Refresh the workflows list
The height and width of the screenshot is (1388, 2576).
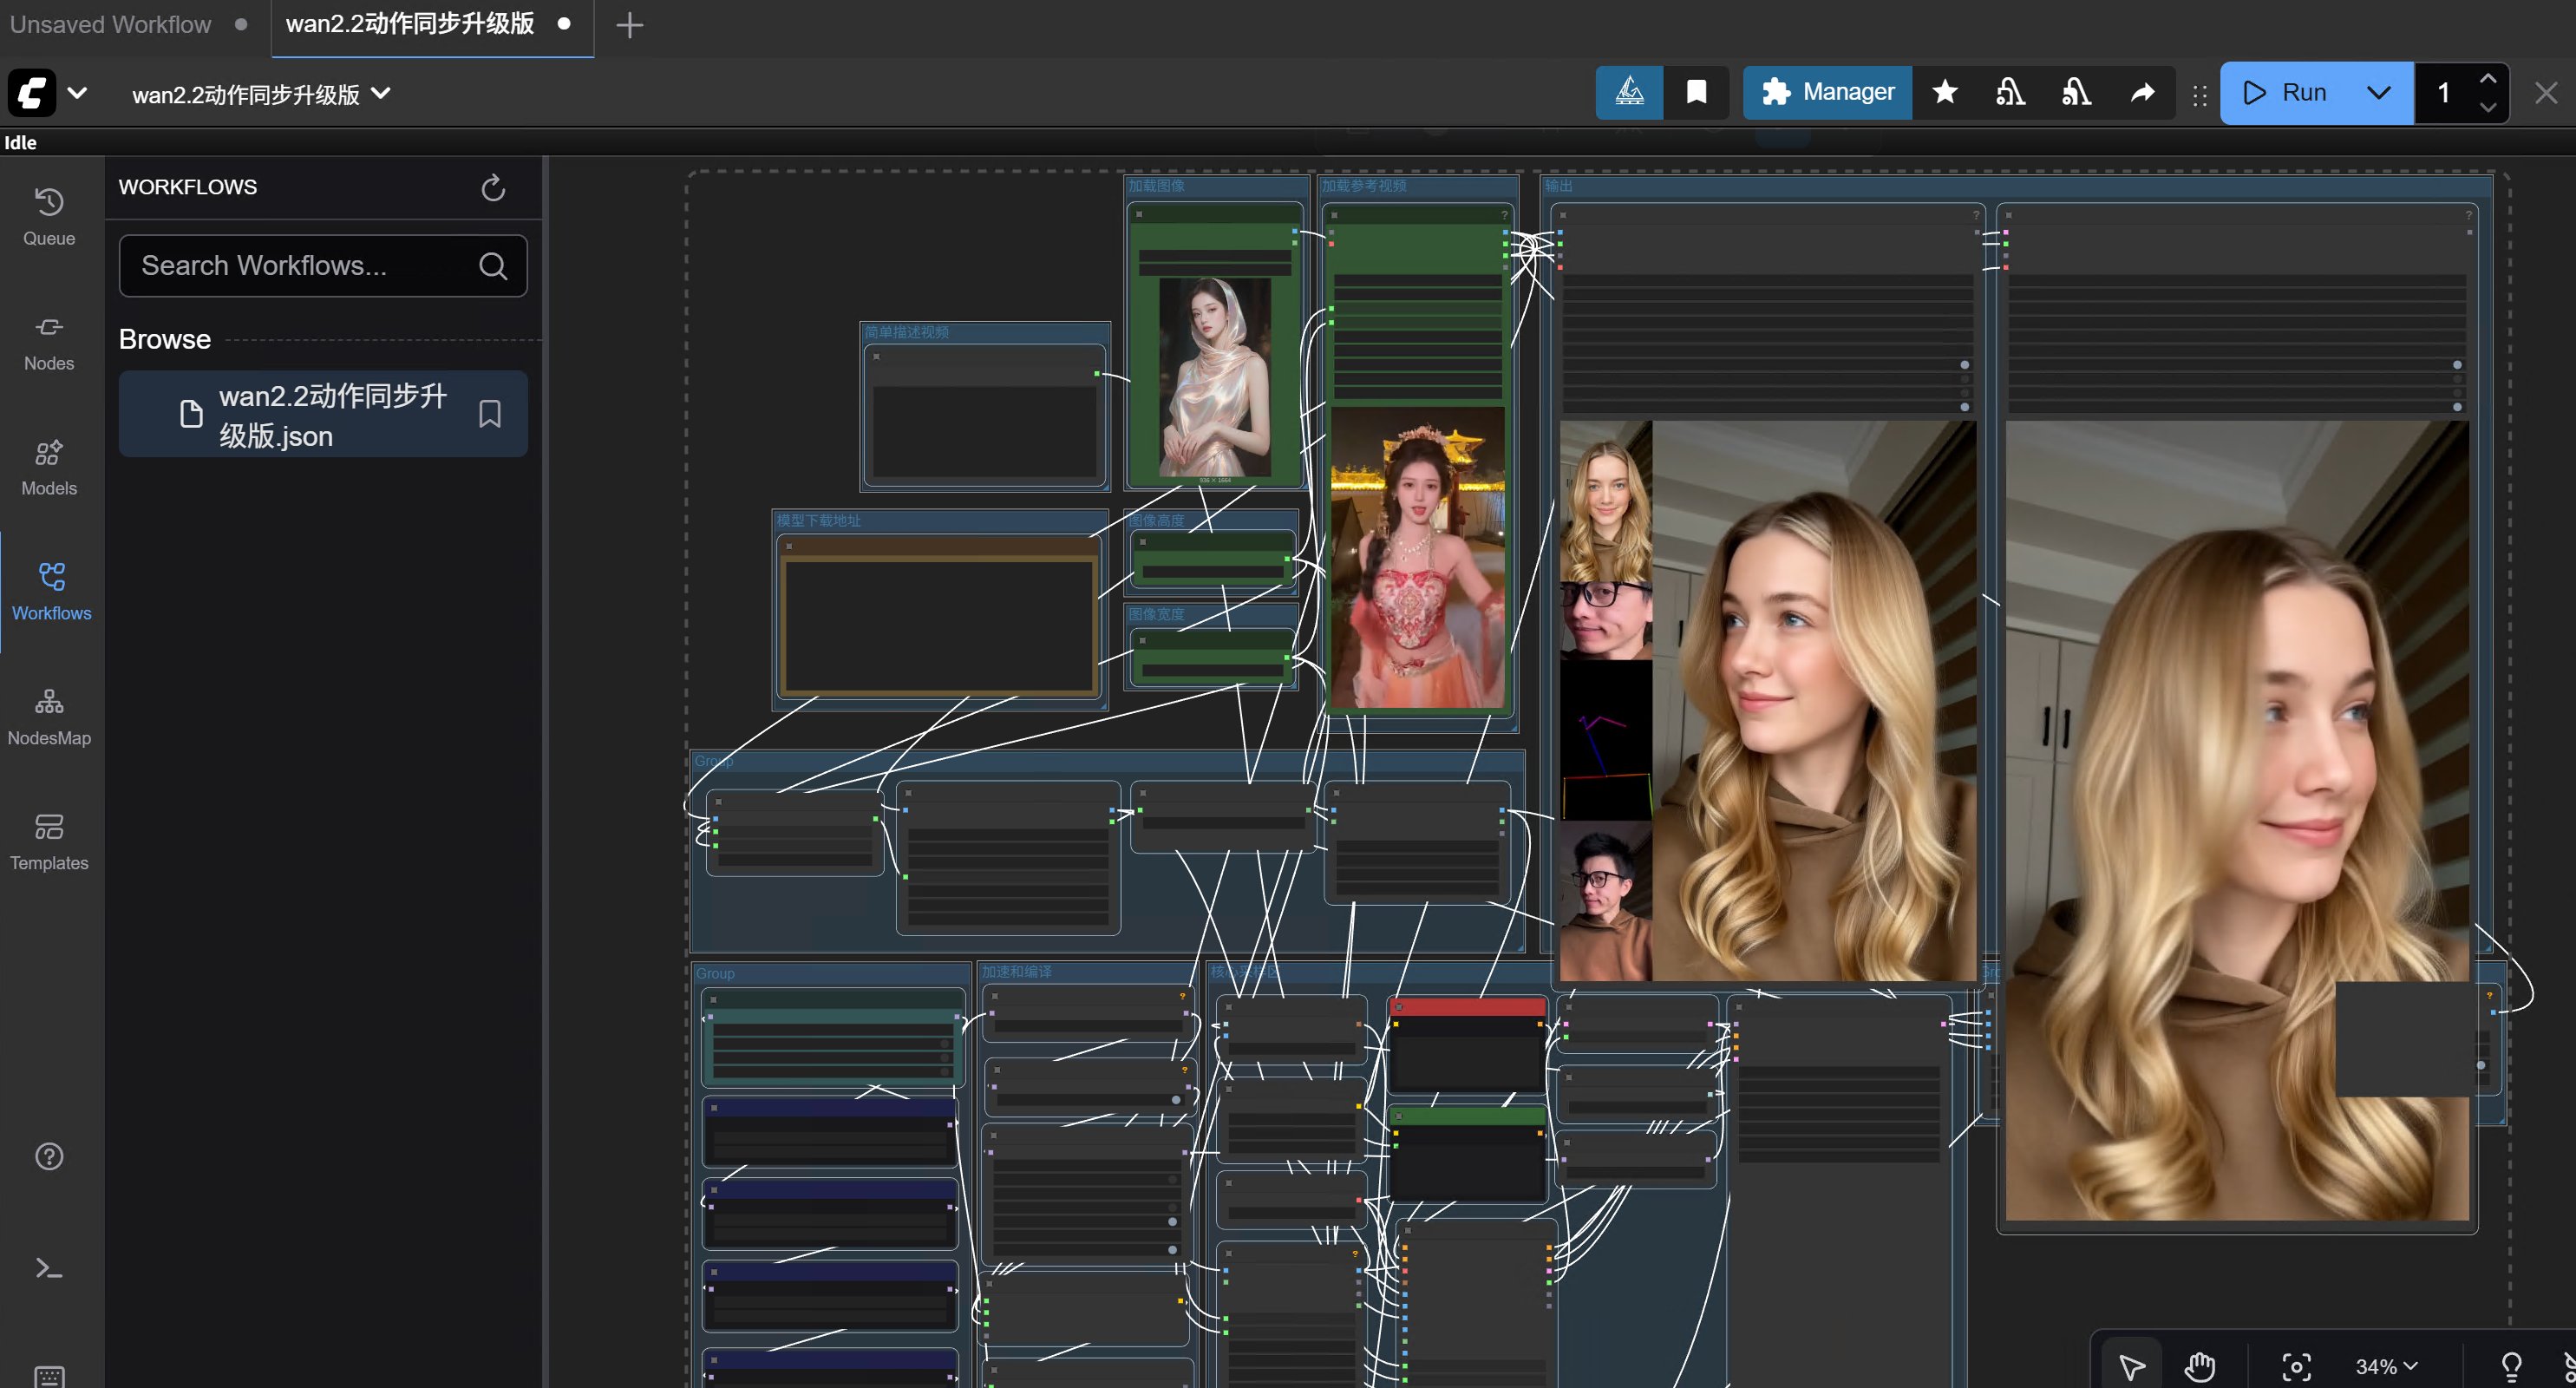pos(493,187)
